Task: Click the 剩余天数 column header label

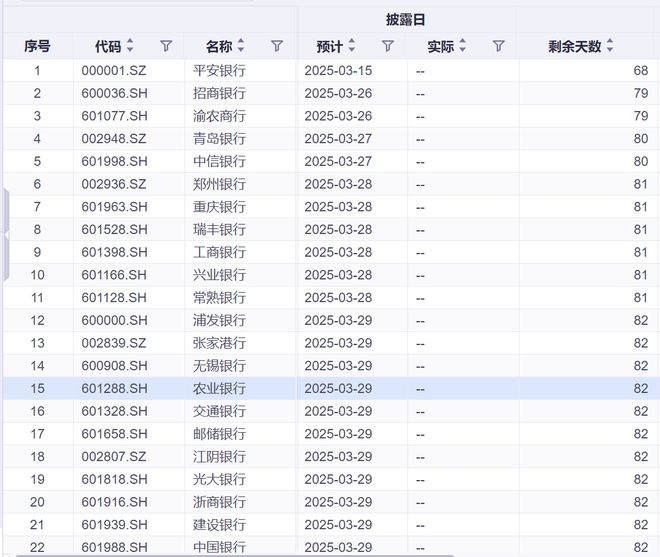Action: coord(575,46)
